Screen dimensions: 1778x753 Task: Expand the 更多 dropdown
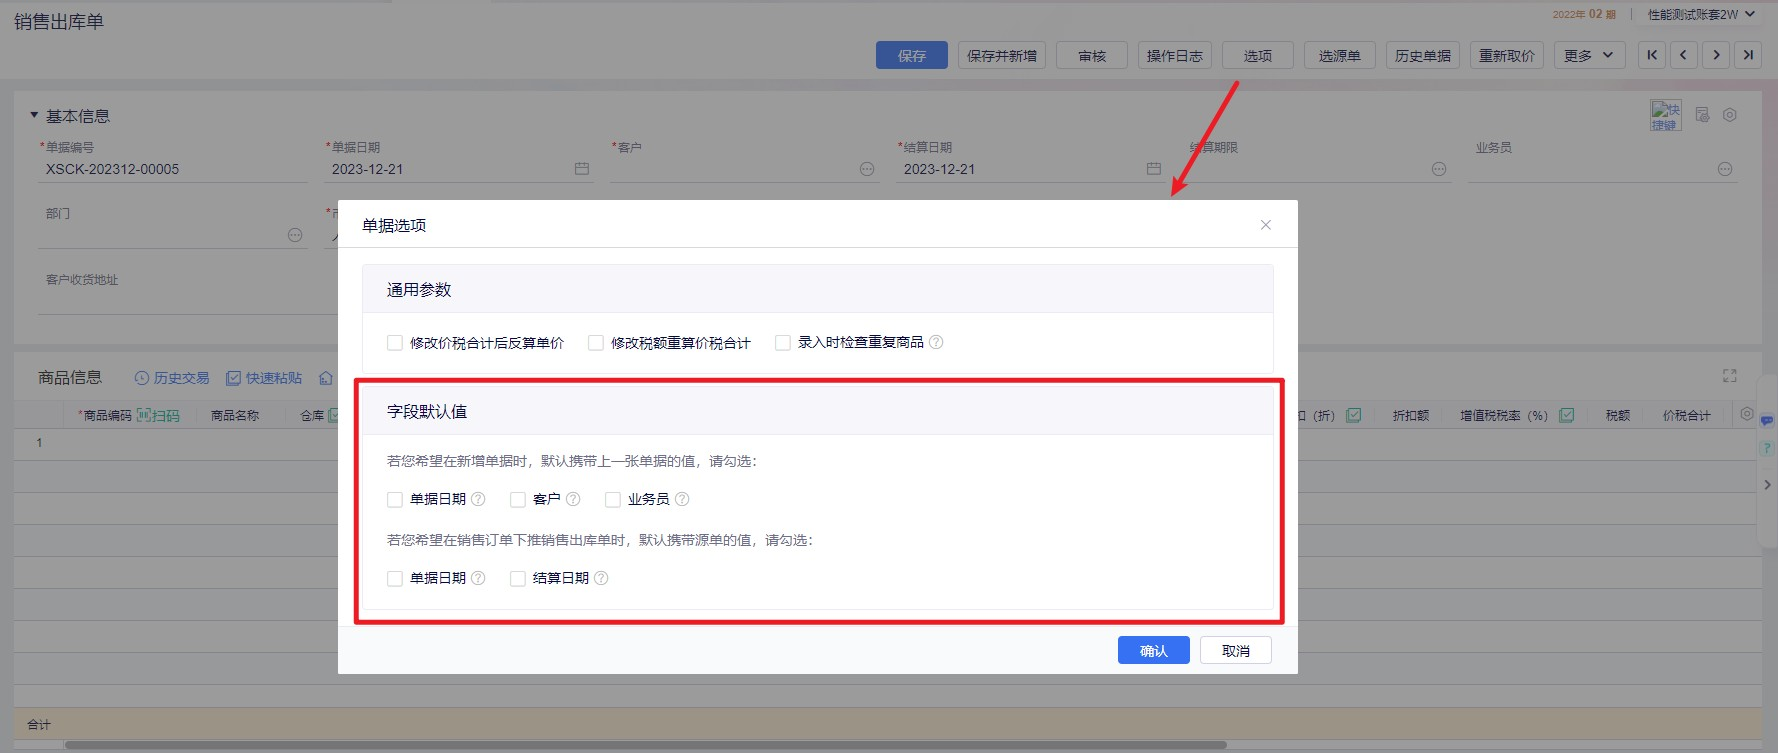pyautogui.click(x=1590, y=55)
